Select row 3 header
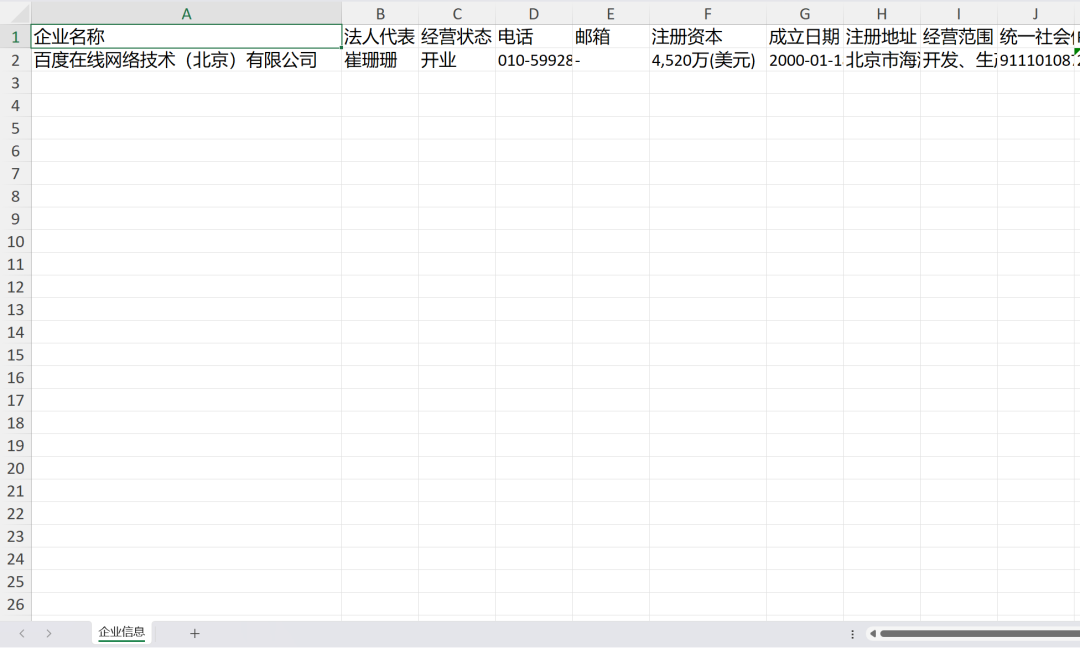 click(15, 83)
